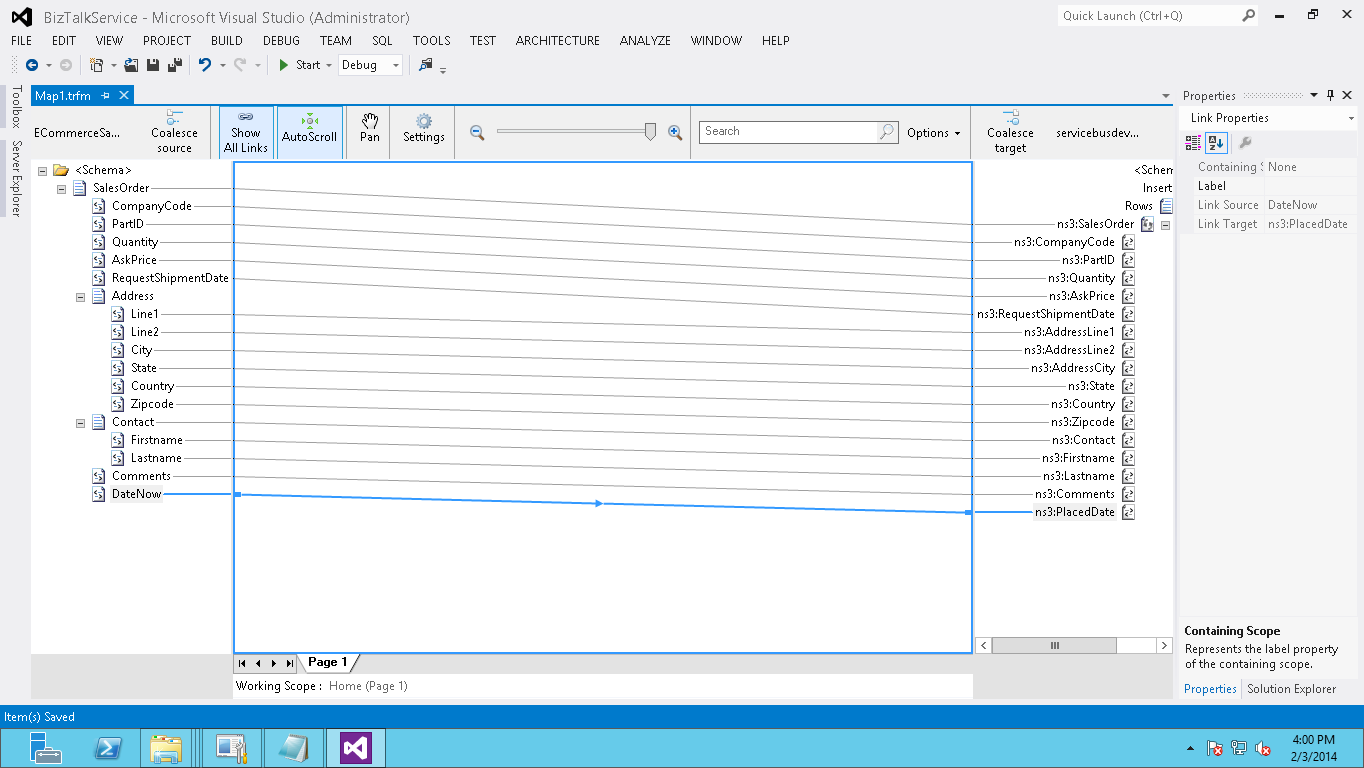
Task: Select the Map1.trfm document tab
Action: pyautogui.click(x=63, y=96)
